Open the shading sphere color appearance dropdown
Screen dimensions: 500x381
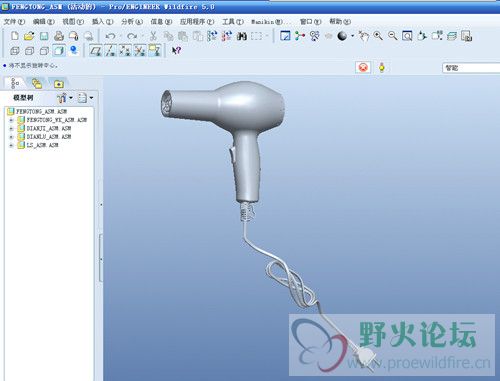pyautogui.click(x=352, y=36)
